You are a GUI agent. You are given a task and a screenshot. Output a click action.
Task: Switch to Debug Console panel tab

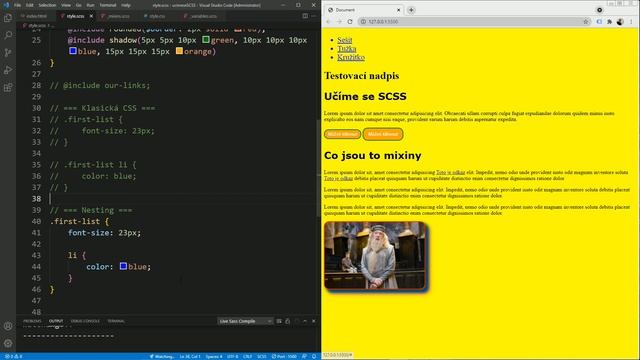(85, 321)
